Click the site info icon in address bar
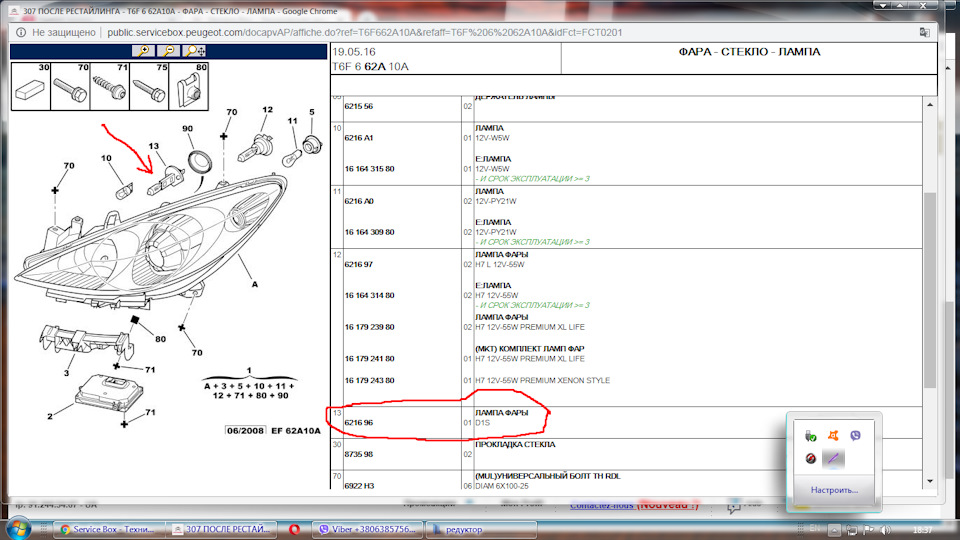The width and height of the screenshot is (960, 540). [x=21, y=32]
